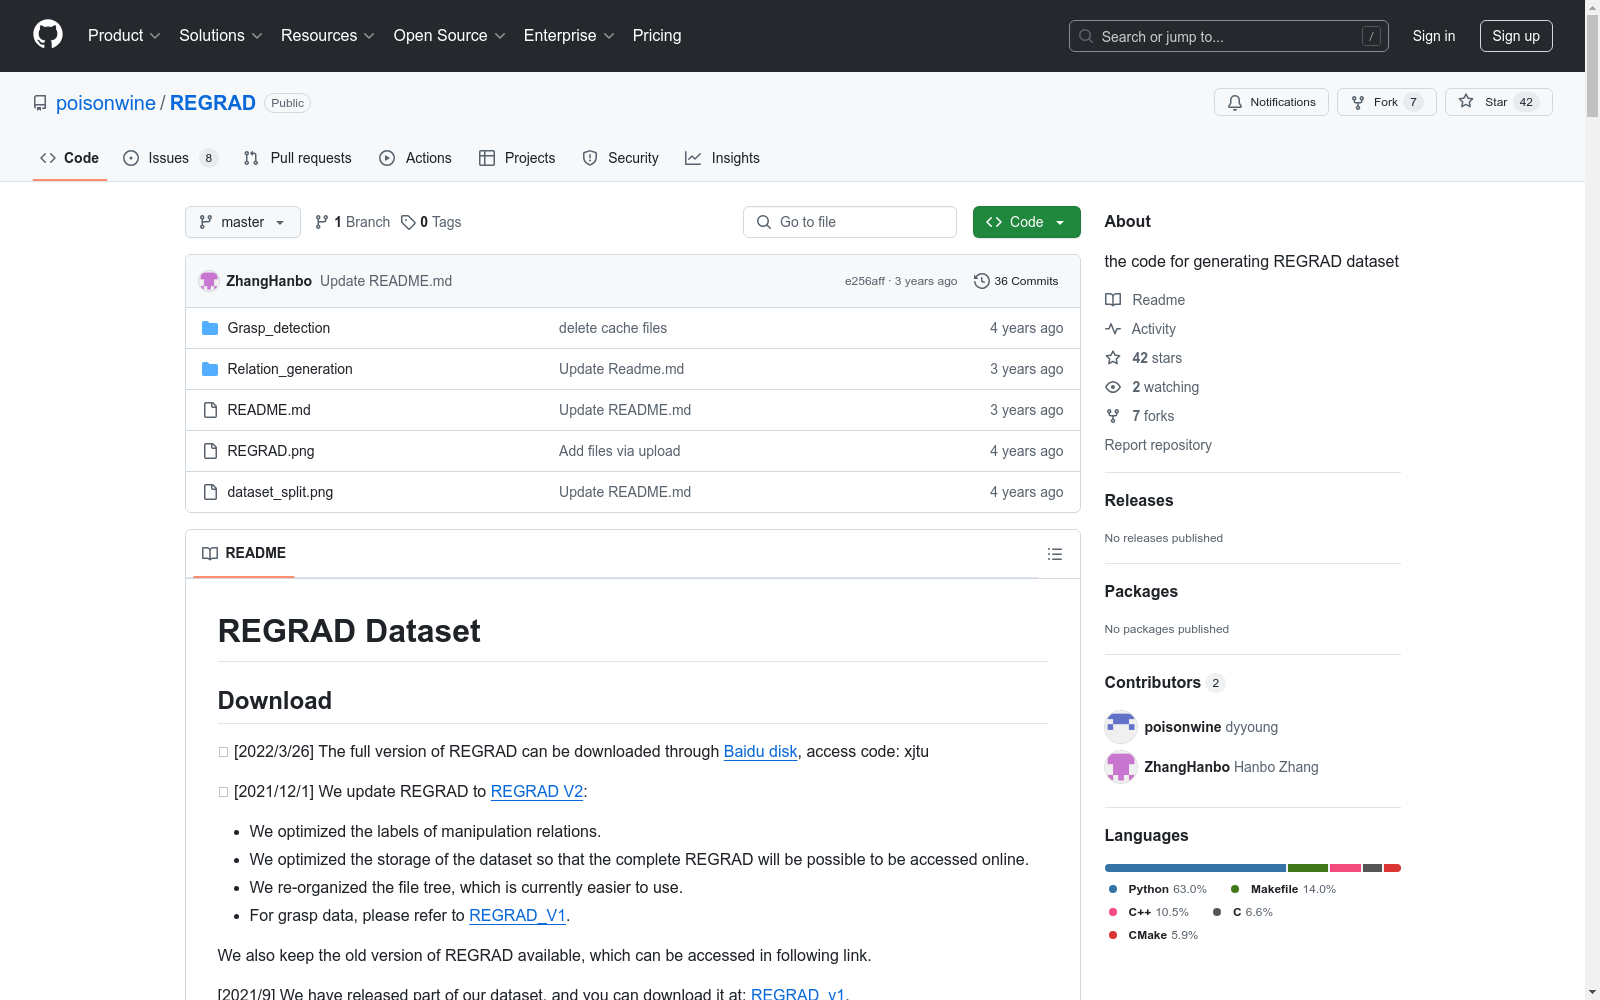This screenshot has height=1000, width=1600.
Task: Click the book icon on README tab
Action: [210, 553]
